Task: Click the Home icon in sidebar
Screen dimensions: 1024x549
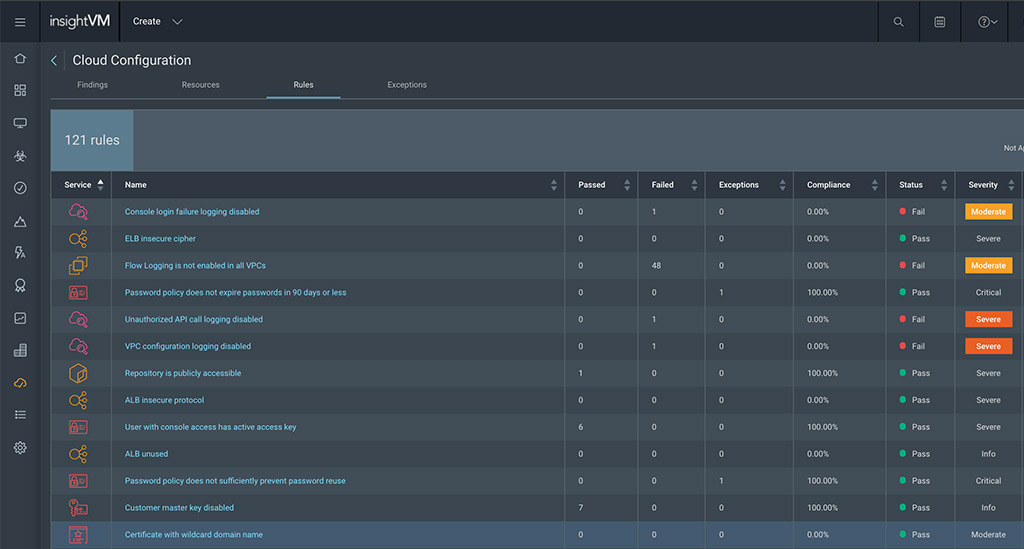Action: pyautogui.click(x=20, y=58)
